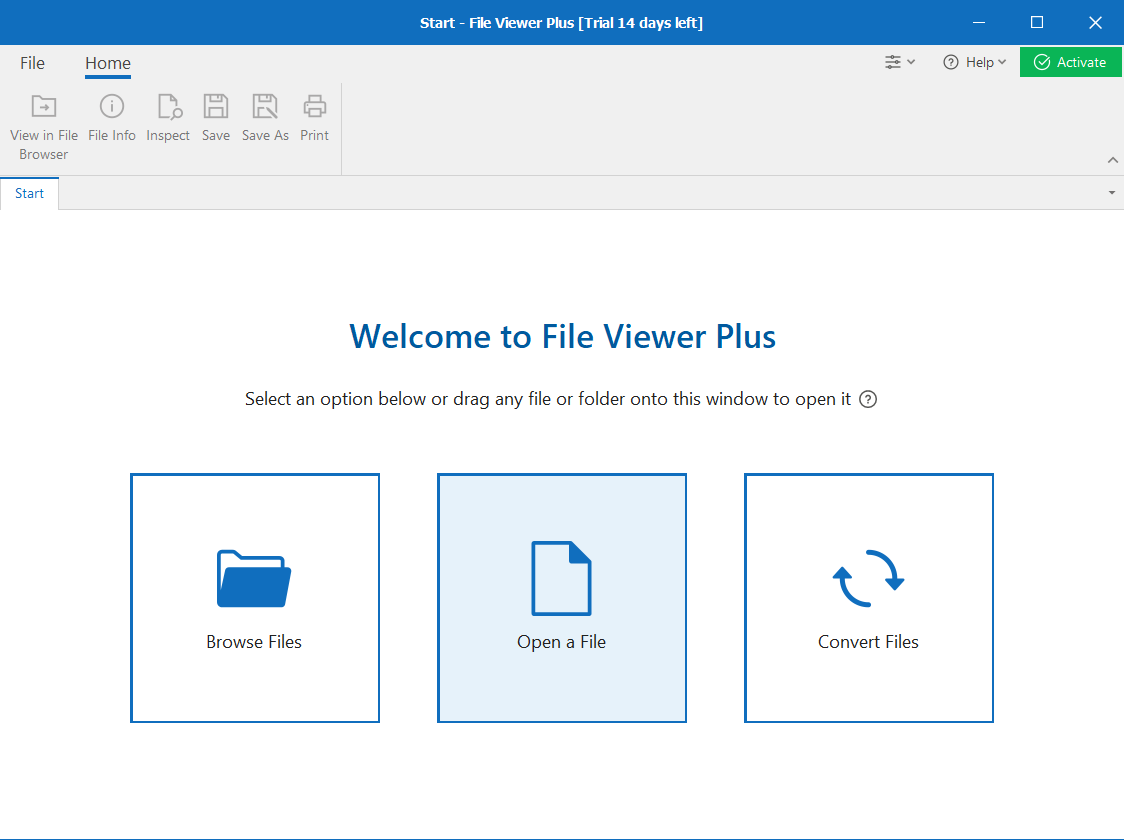Screen dimensions: 1124x840
Task: Maximize the File Viewer Plus window
Action: coord(1037,22)
